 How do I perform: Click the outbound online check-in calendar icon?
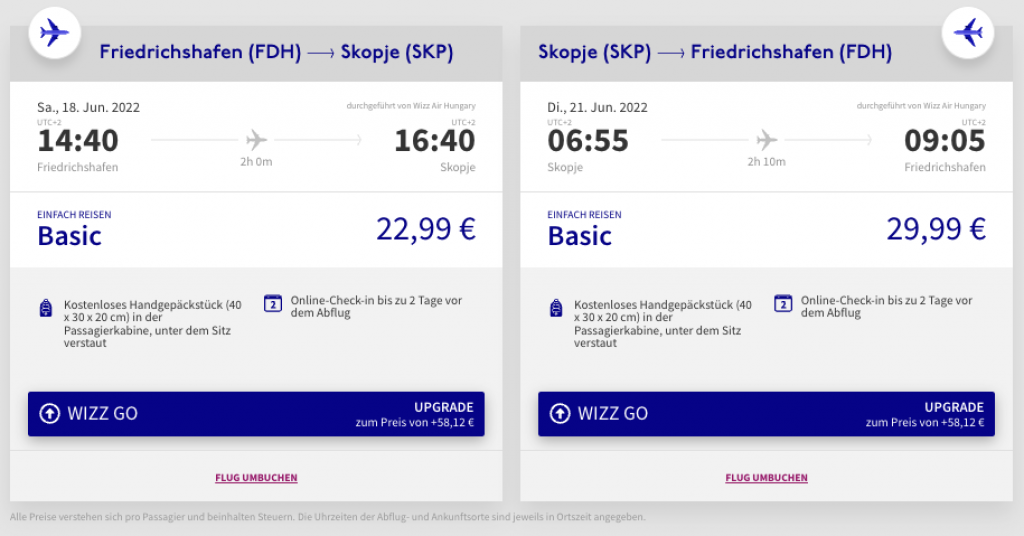coord(273,303)
